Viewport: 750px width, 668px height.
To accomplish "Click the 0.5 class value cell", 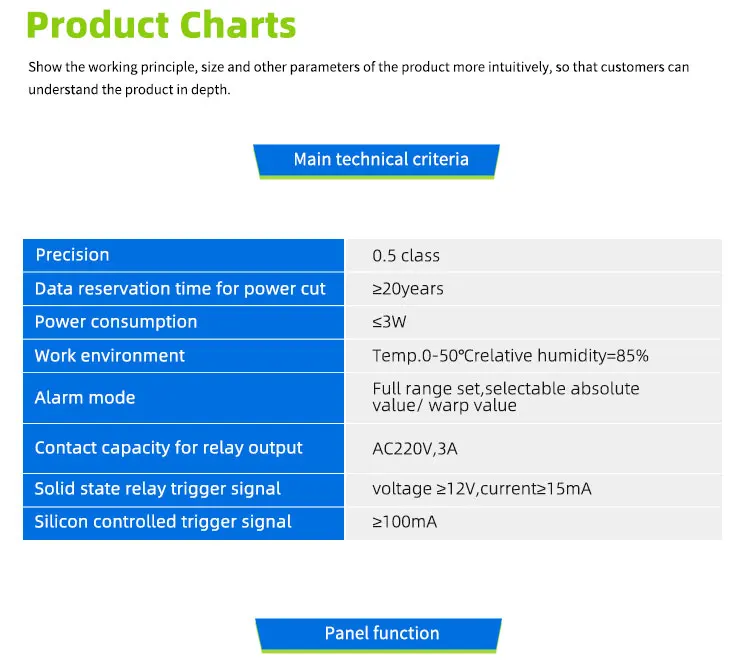I will coord(406,256).
